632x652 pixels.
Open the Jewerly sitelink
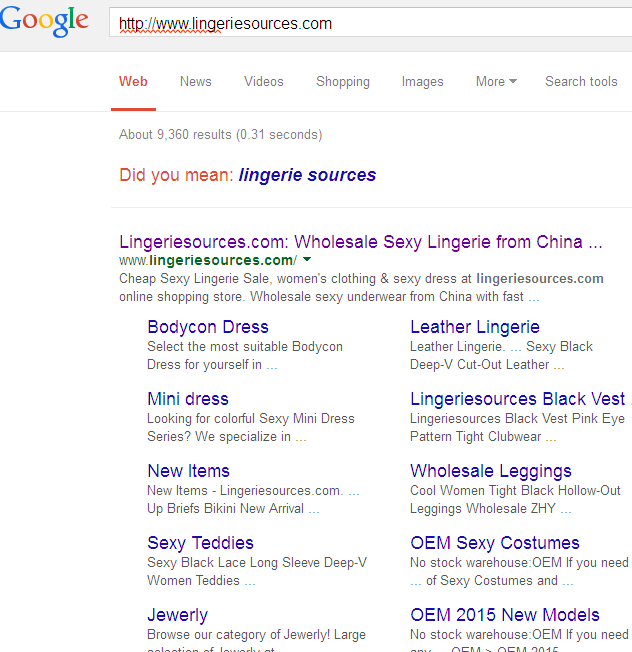[178, 615]
